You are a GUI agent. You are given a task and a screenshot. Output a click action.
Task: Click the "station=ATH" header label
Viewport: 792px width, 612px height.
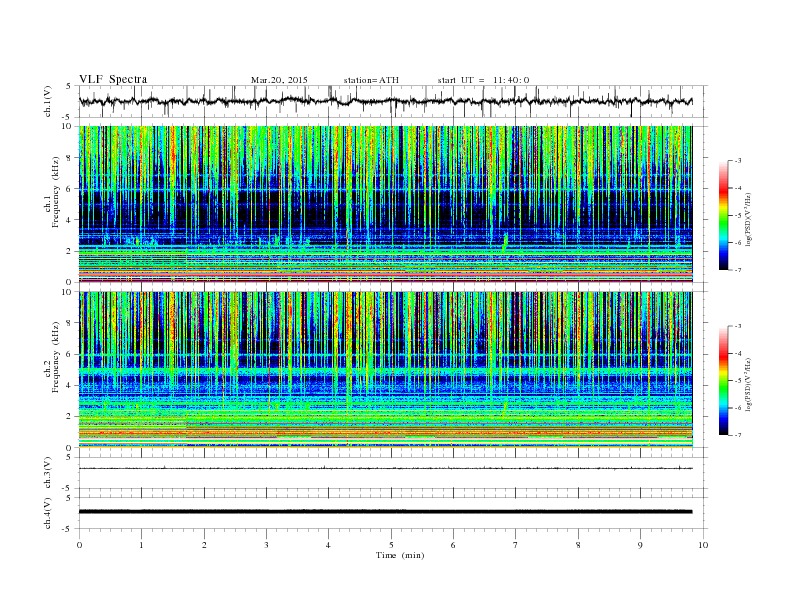371,80
